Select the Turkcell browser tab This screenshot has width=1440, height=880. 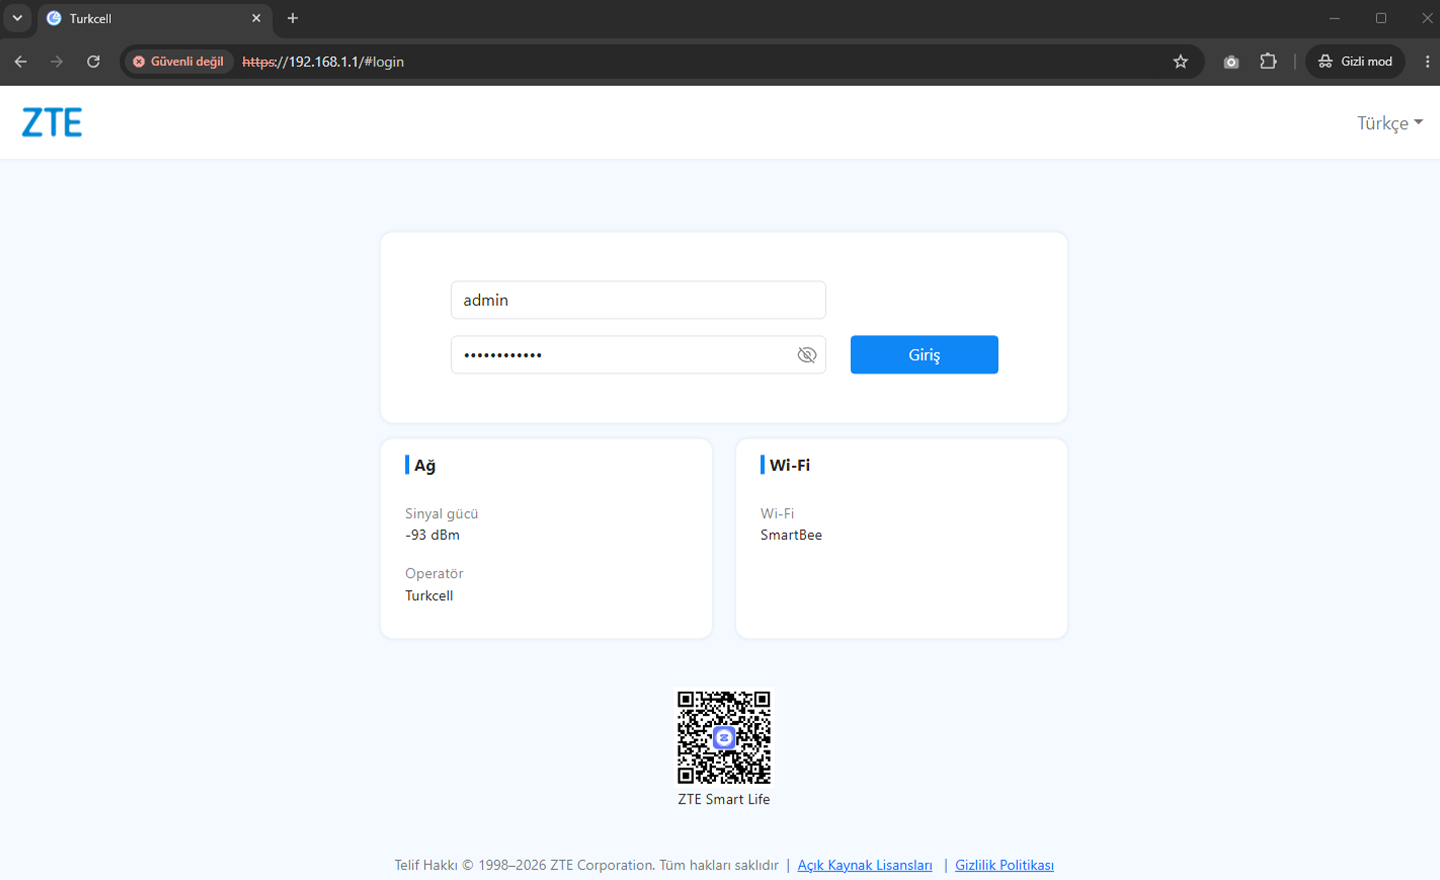[x=155, y=18]
